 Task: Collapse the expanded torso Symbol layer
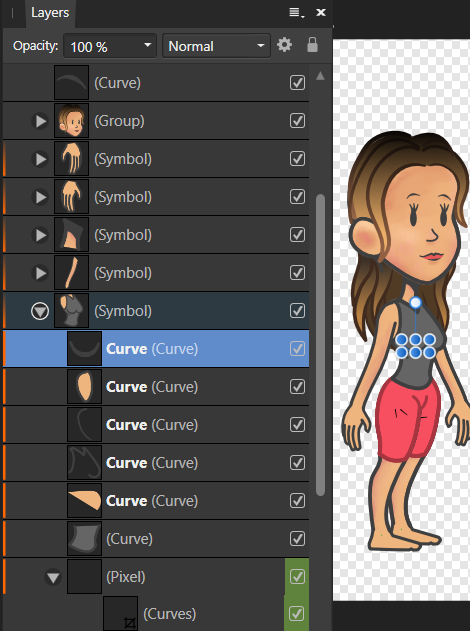[x=40, y=311]
